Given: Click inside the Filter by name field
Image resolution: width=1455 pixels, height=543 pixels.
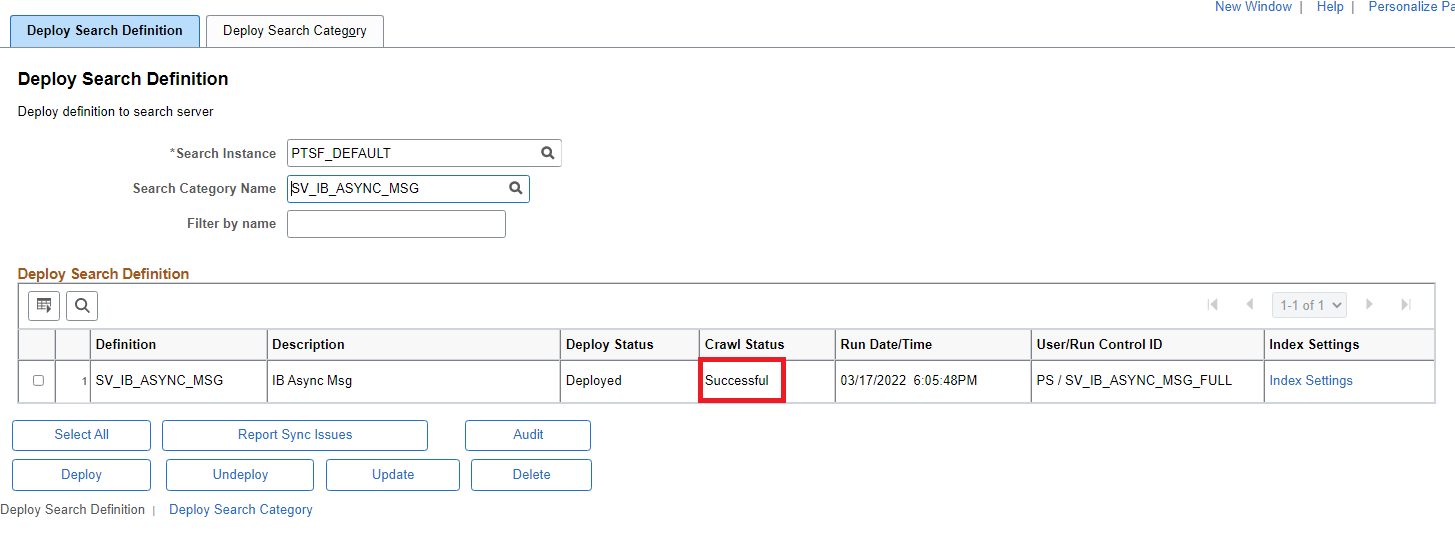Looking at the screenshot, I should [396, 224].
